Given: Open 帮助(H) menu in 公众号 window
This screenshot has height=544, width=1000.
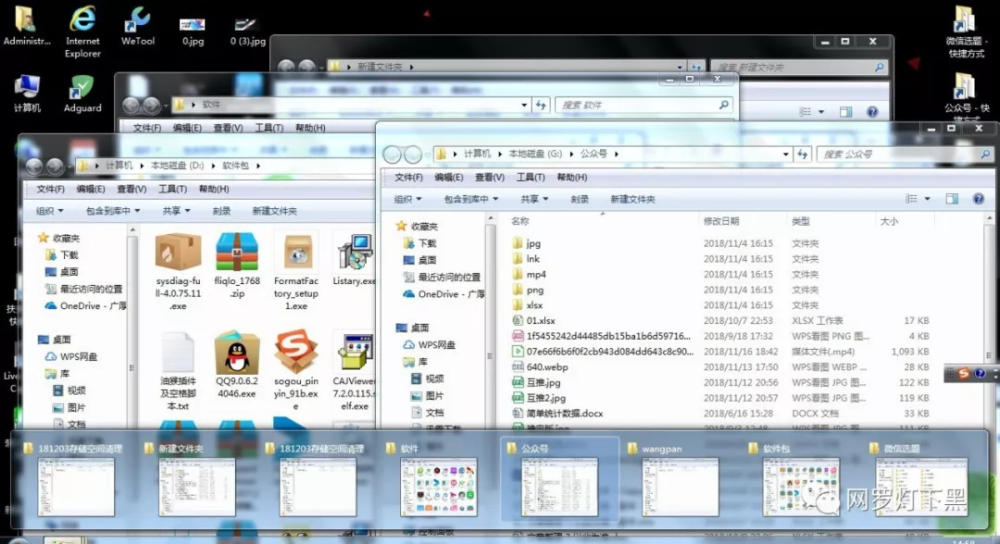Looking at the screenshot, I should 571,177.
